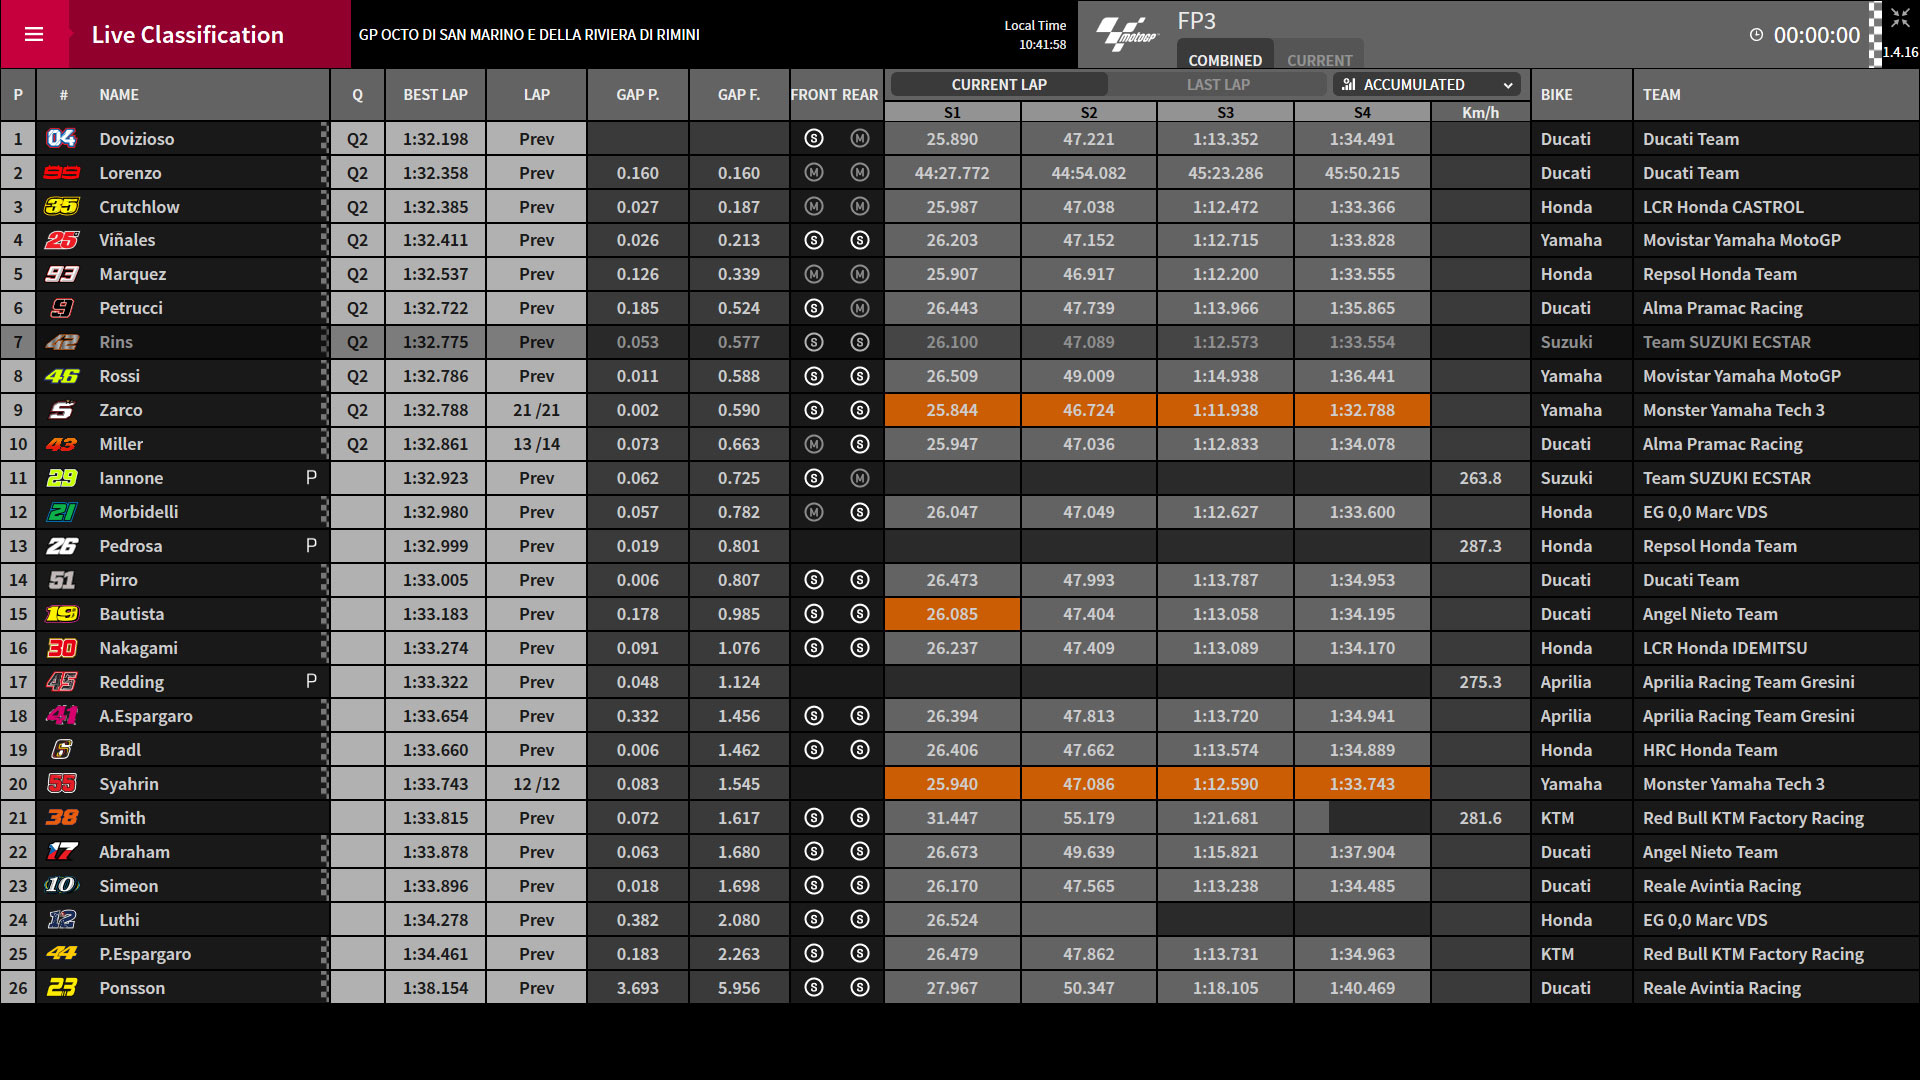The height and width of the screenshot is (1080, 1920).
Task: Click the S1 sector column header
Action: (952, 112)
